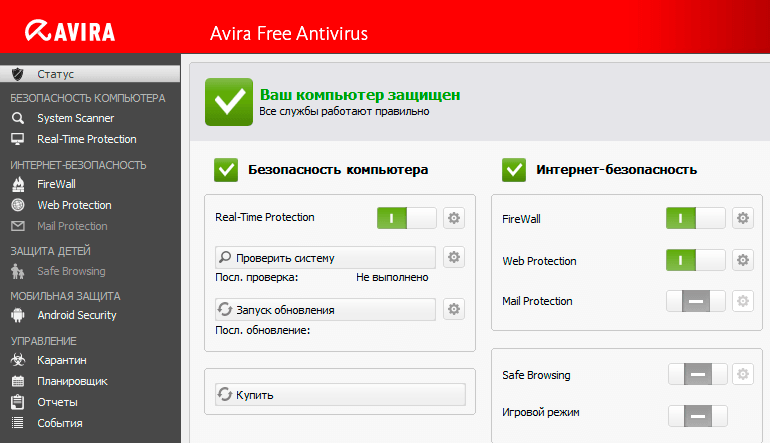This screenshot has height=443, width=770.
Task: Click the Android Security robot icon
Action: (x=17, y=315)
